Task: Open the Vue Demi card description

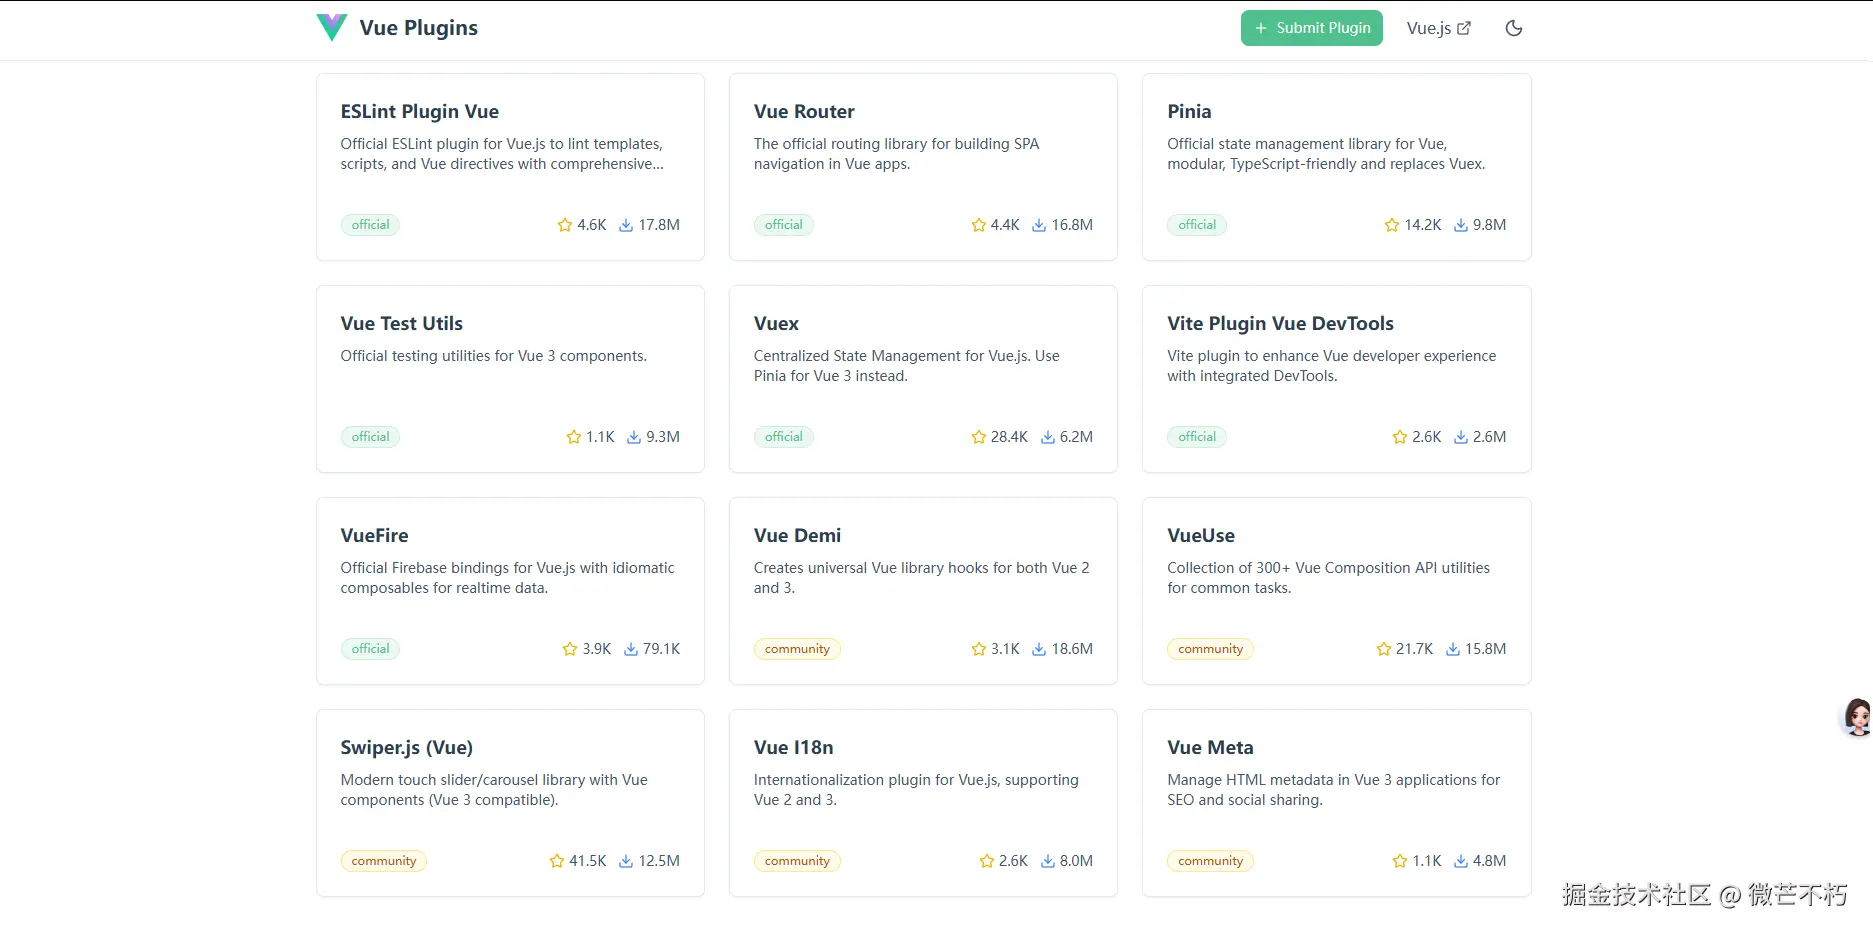Action: (921, 578)
